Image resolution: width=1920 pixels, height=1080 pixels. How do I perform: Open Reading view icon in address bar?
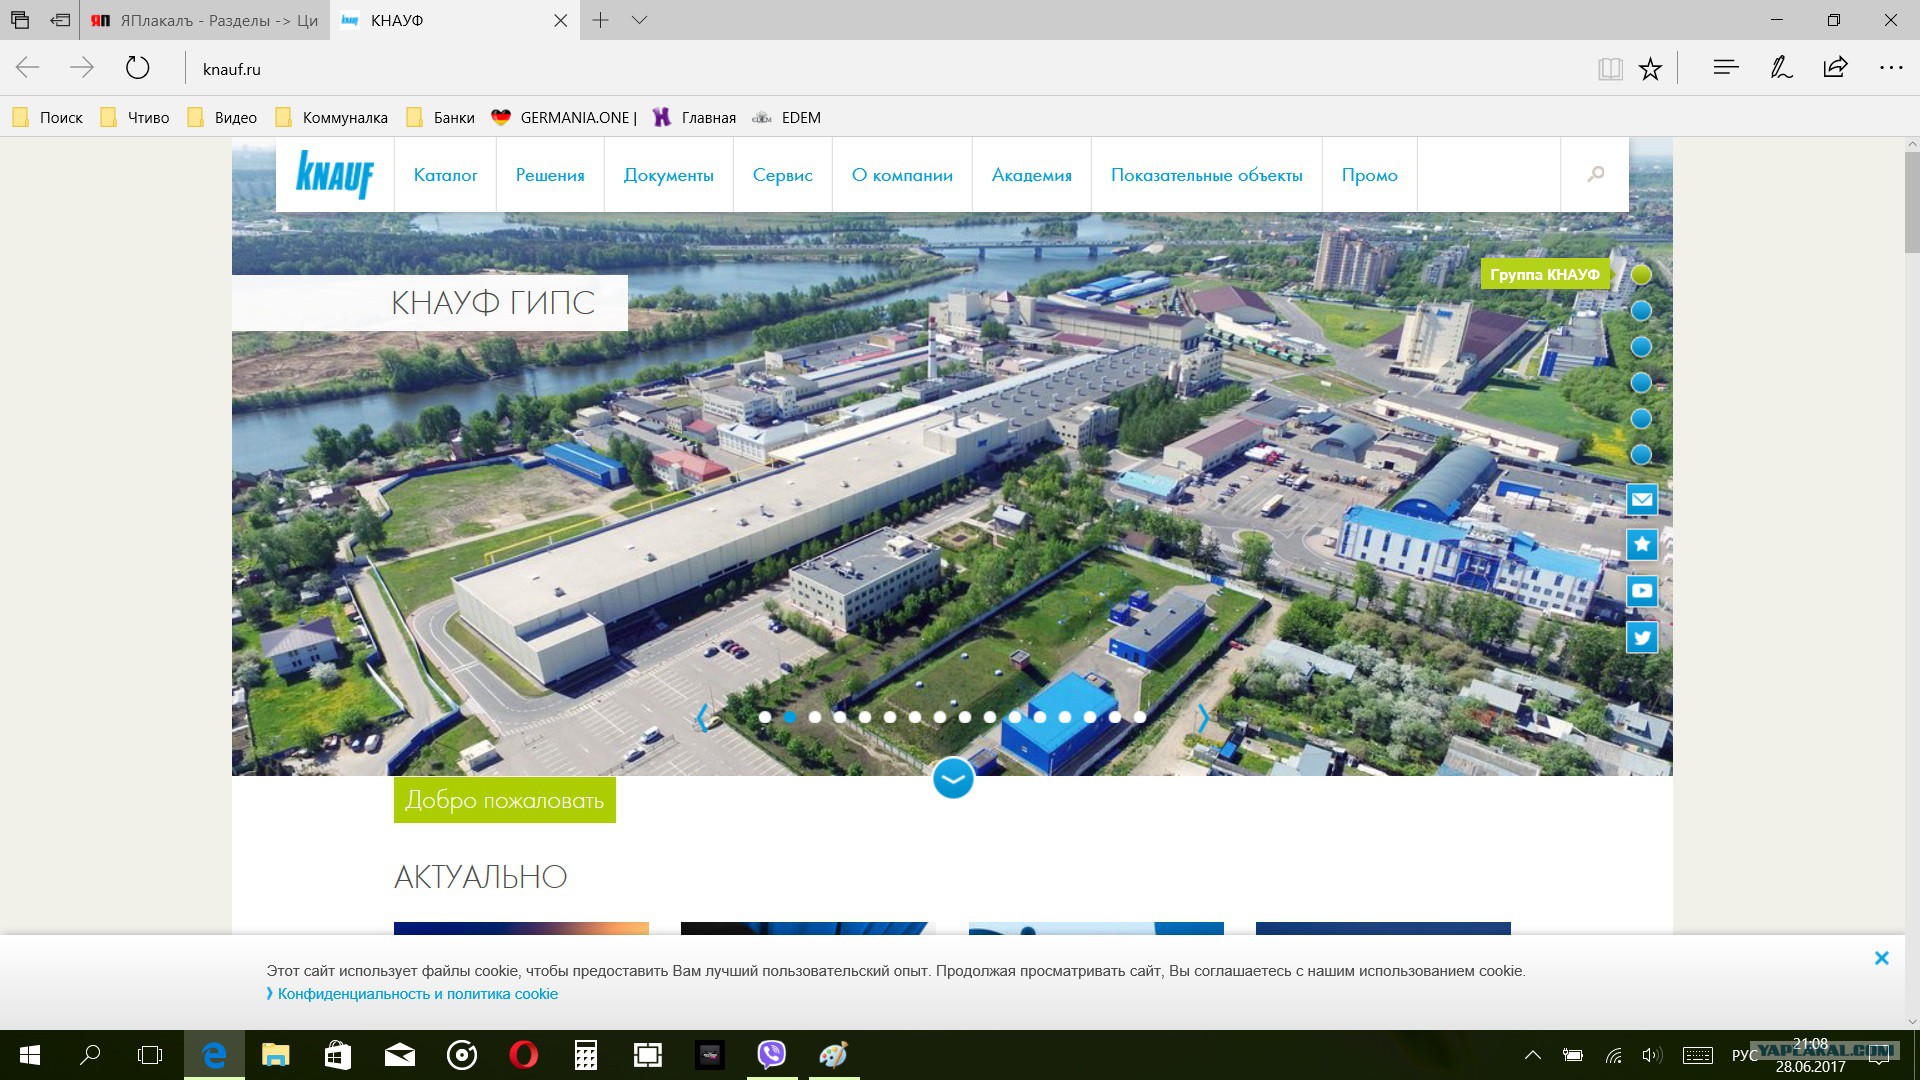pos(1610,69)
